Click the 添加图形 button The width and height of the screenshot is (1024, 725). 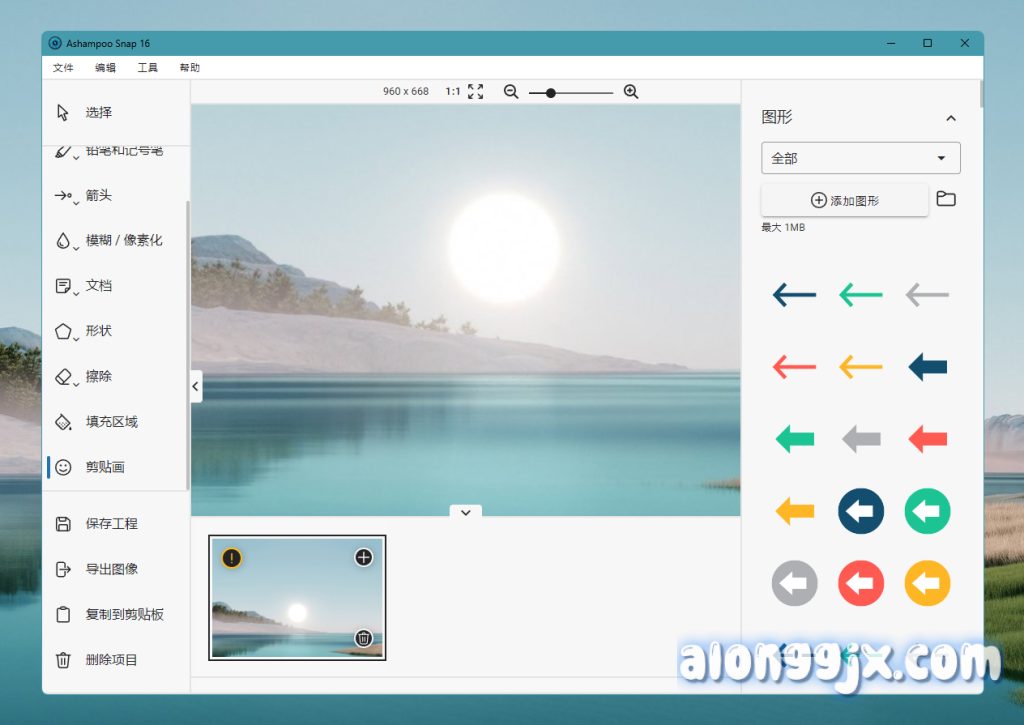pyautogui.click(x=844, y=200)
